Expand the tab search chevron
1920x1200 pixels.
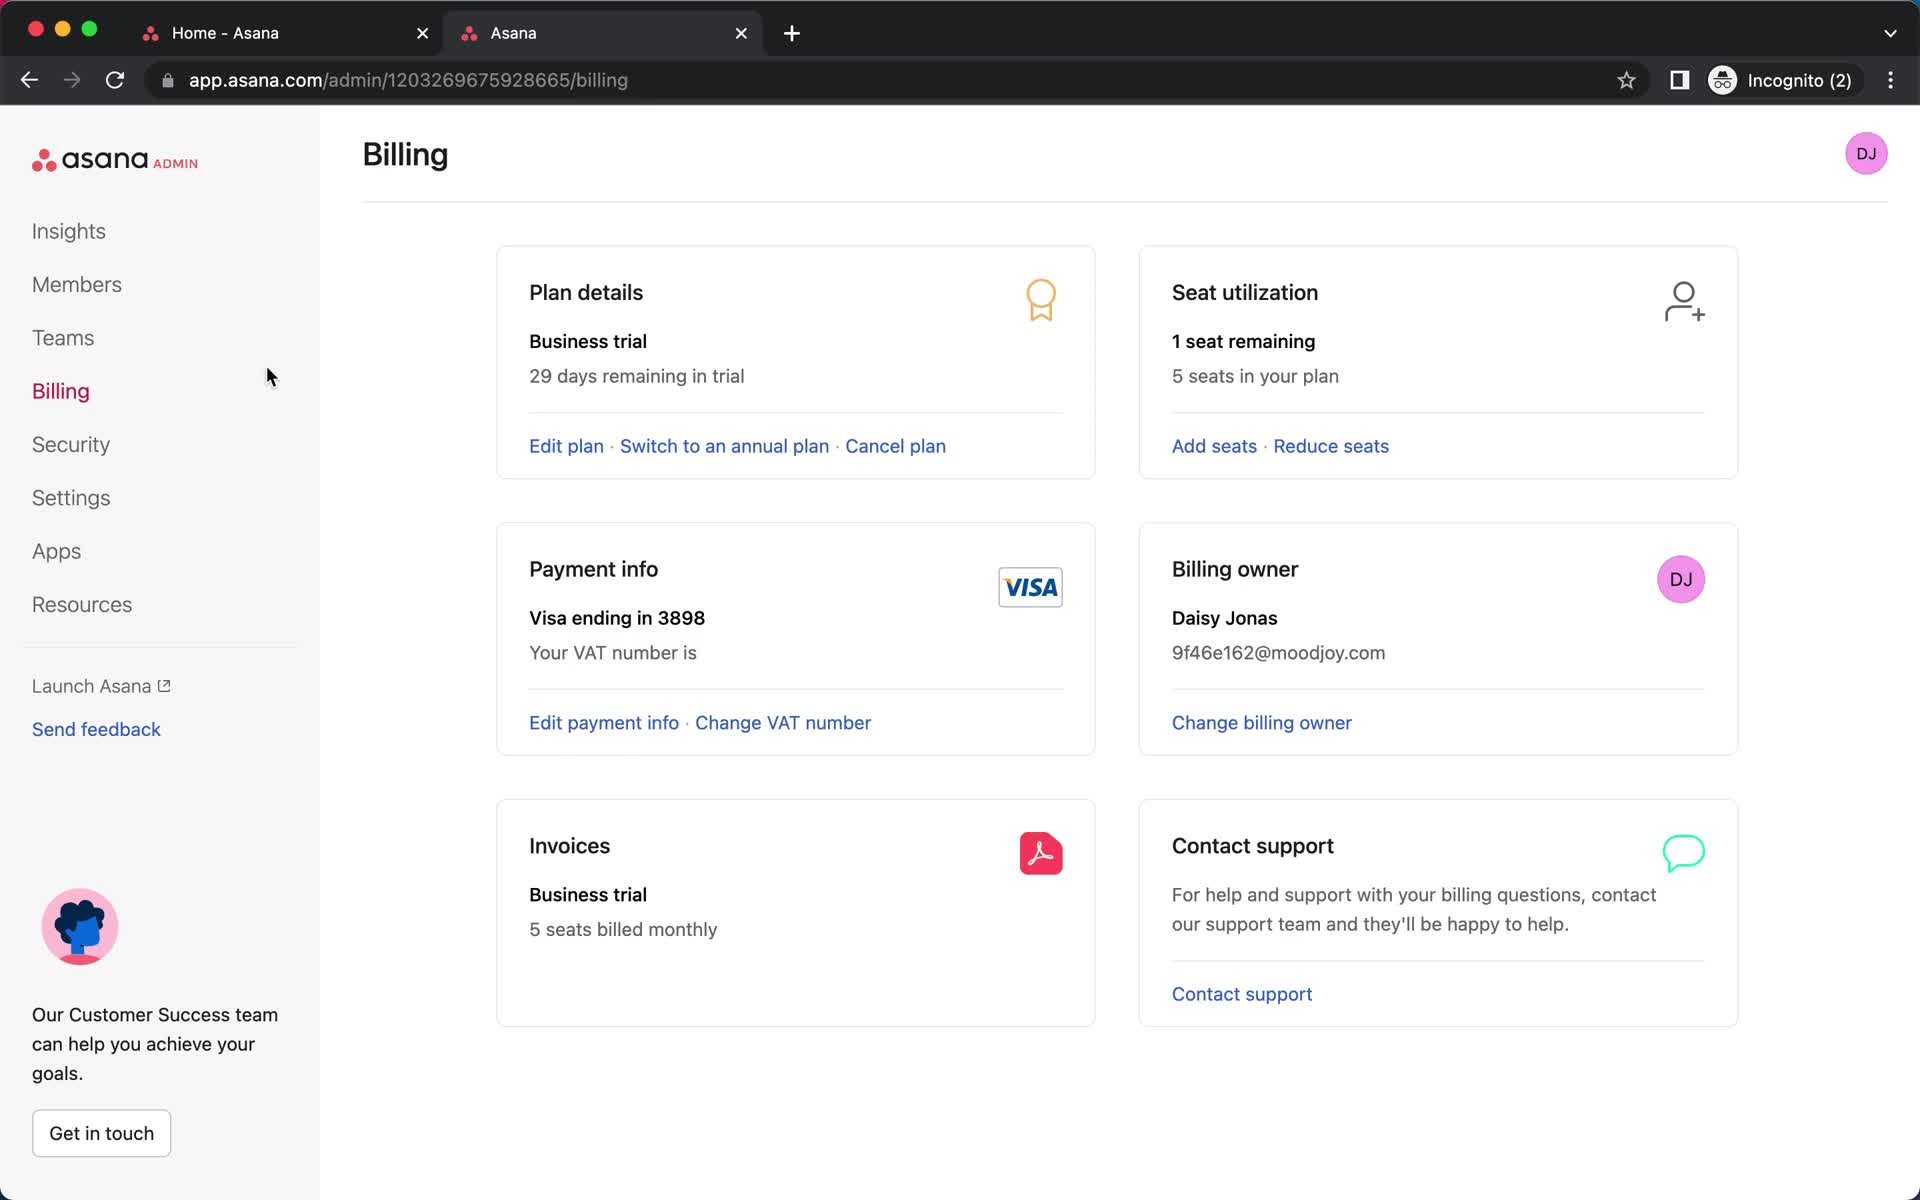pyautogui.click(x=1890, y=33)
